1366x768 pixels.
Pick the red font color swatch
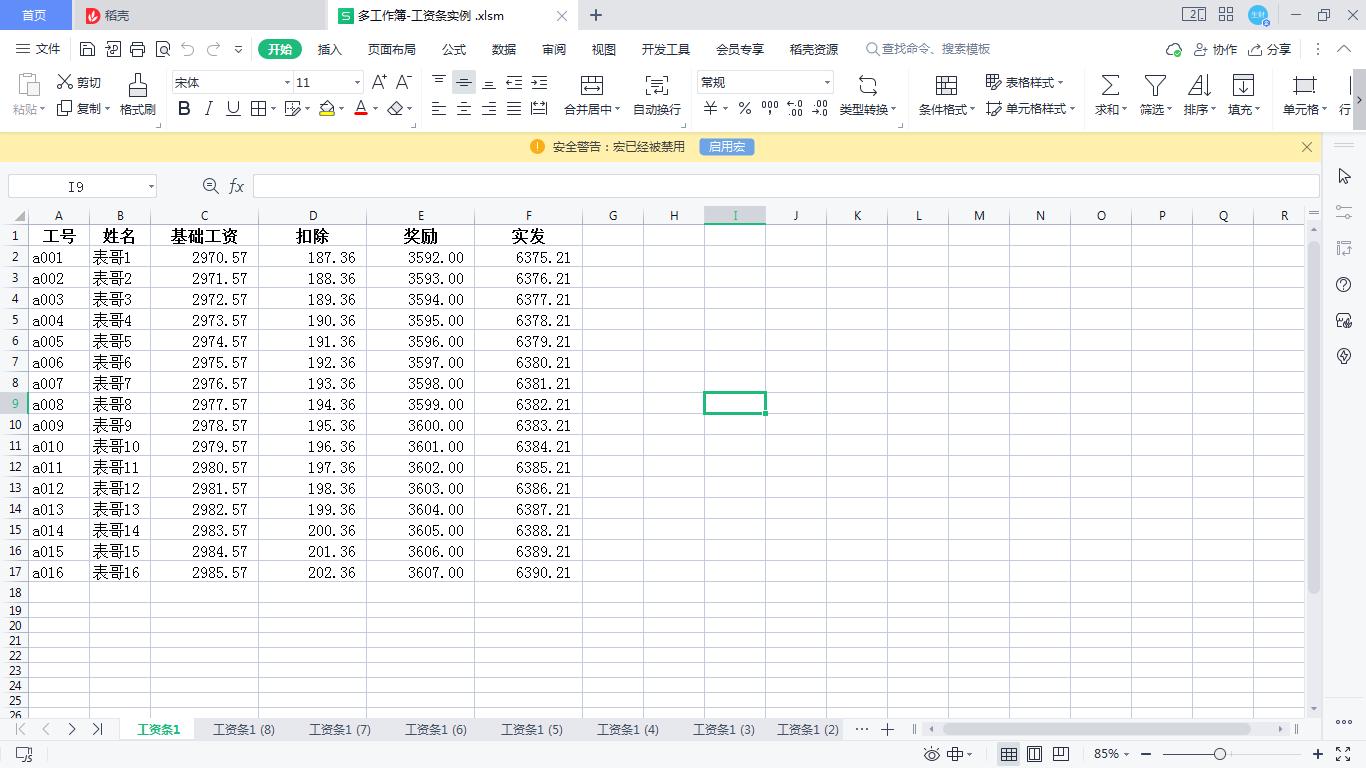360,109
